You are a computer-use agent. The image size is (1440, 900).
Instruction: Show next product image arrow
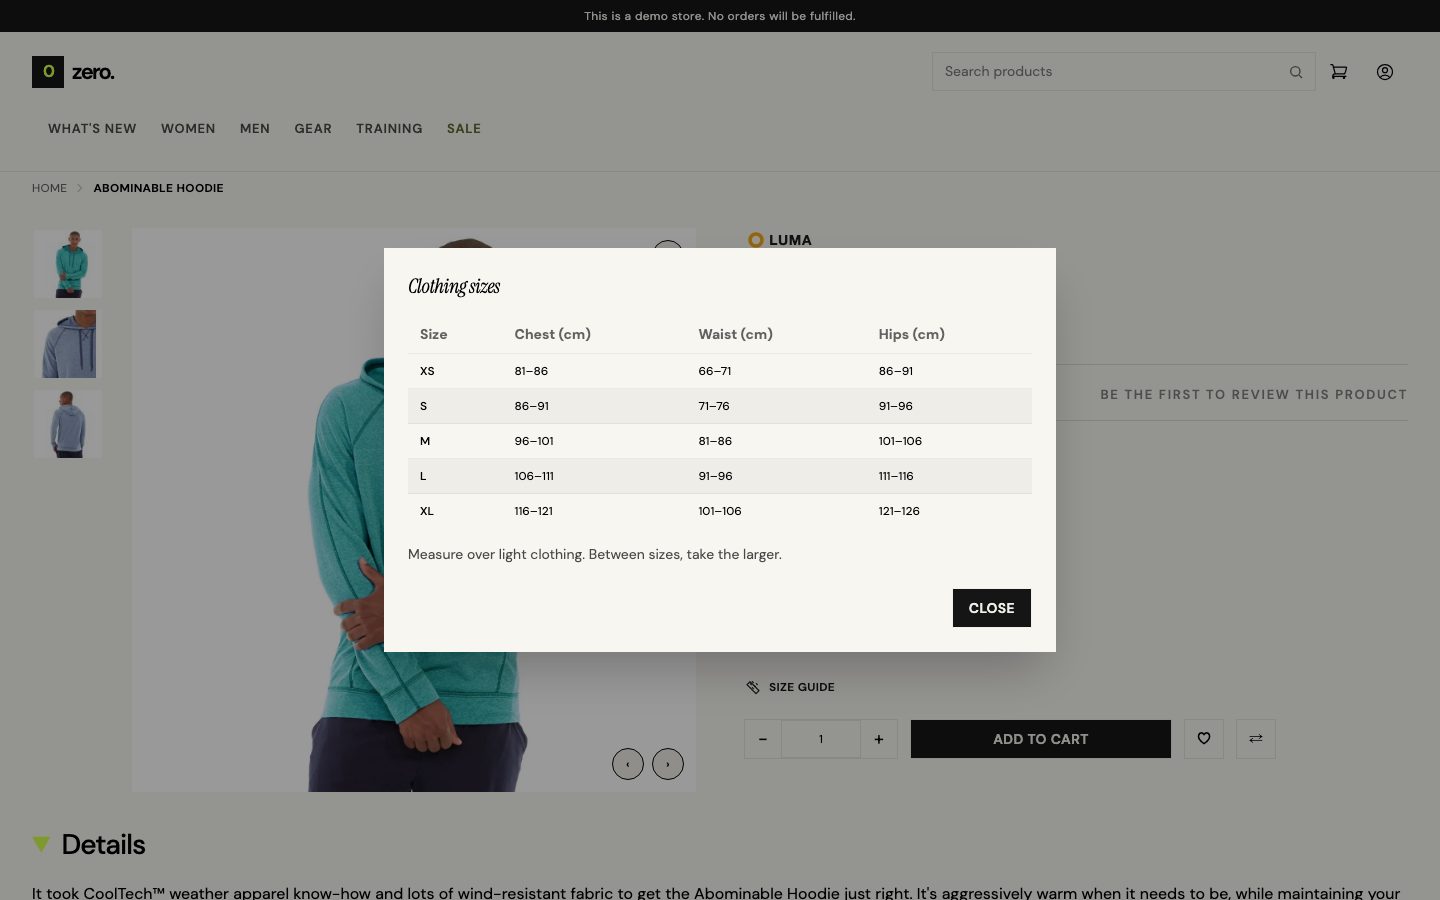click(x=668, y=764)
